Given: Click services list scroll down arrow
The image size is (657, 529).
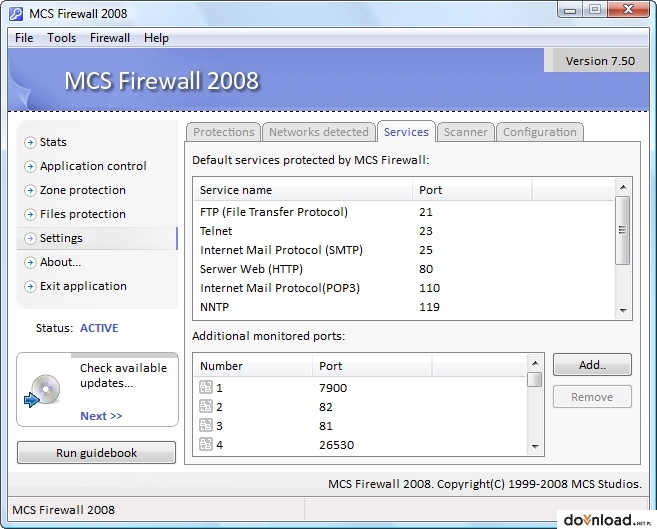Looking at the screenshot, I should (623, 310).
